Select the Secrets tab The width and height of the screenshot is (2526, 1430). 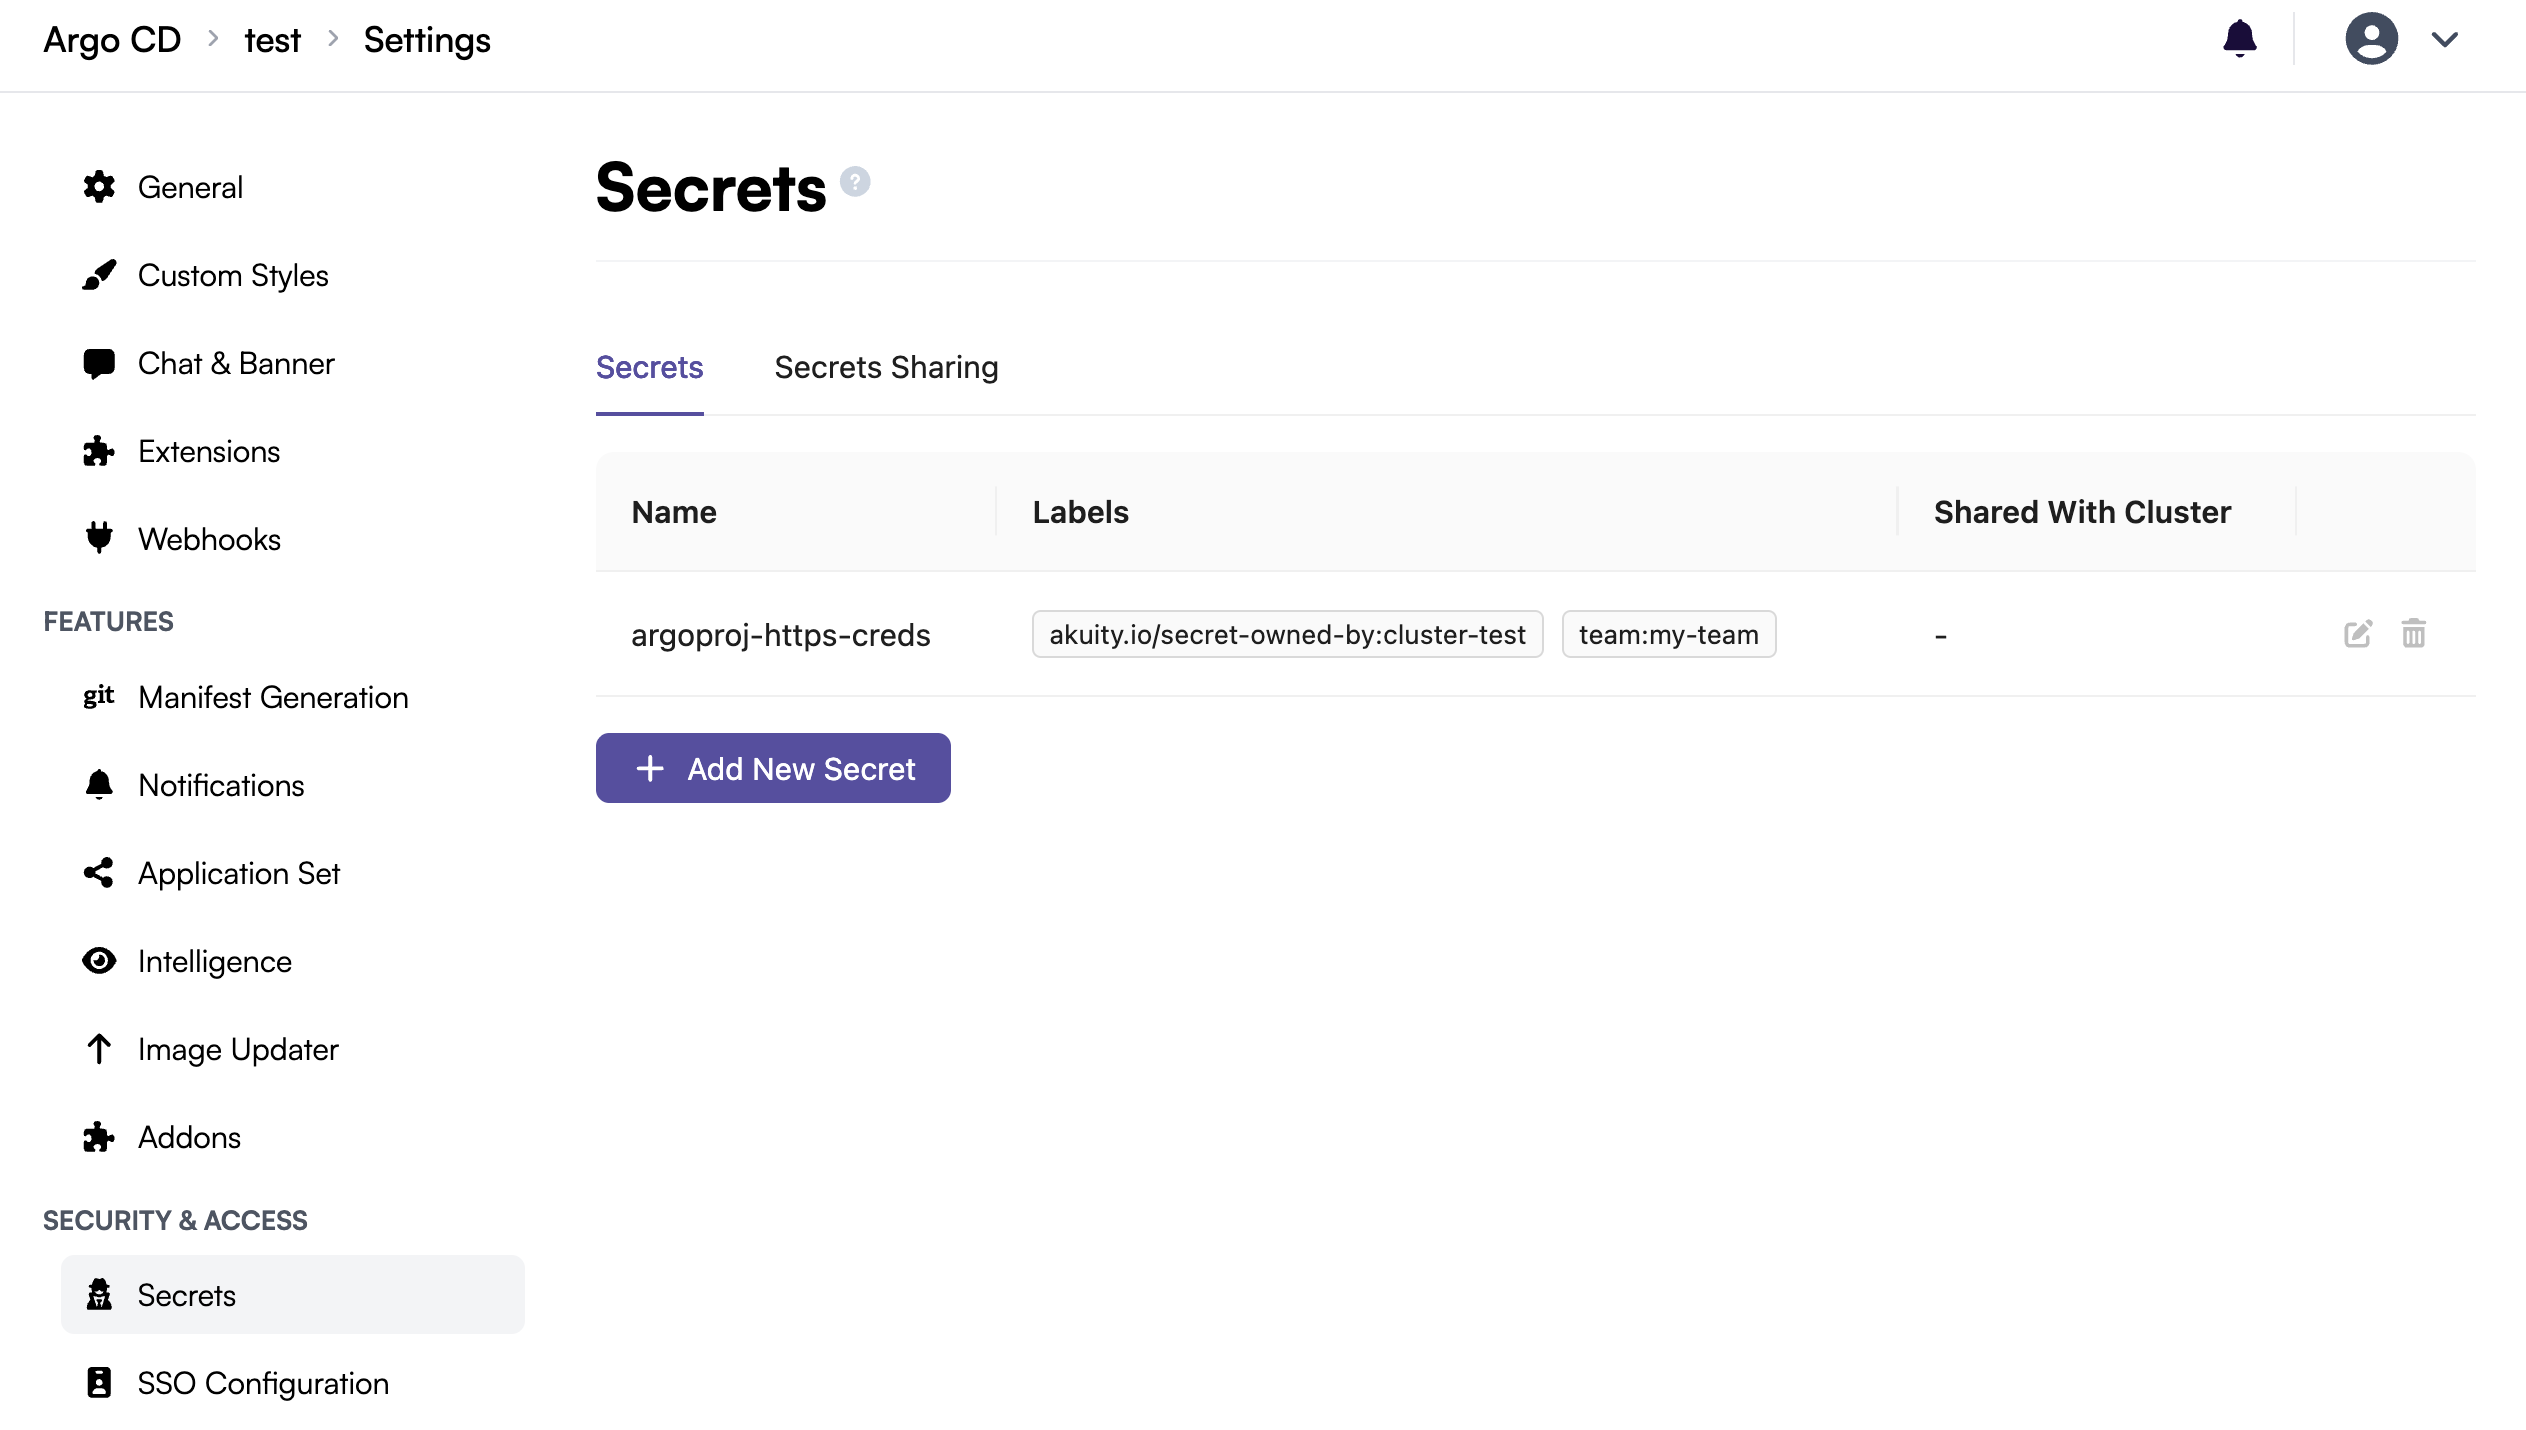point(649,367)
